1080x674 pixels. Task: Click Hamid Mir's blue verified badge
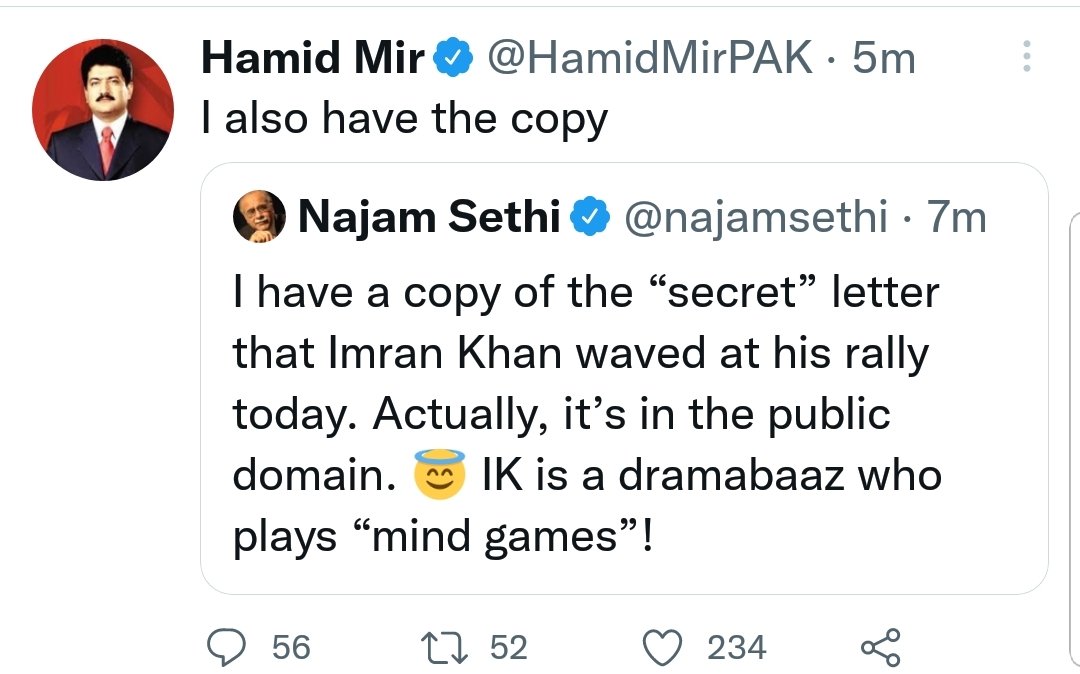[453, 57]
